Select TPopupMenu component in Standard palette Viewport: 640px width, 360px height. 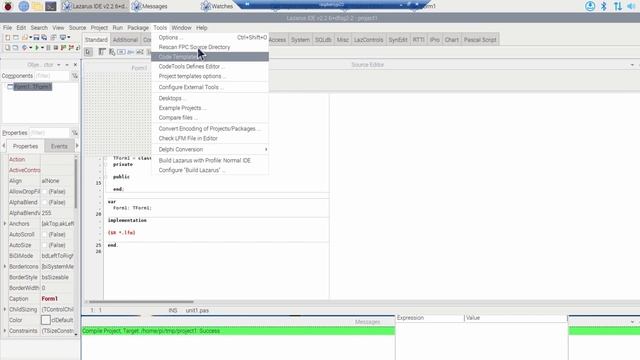tap(112, 52)
